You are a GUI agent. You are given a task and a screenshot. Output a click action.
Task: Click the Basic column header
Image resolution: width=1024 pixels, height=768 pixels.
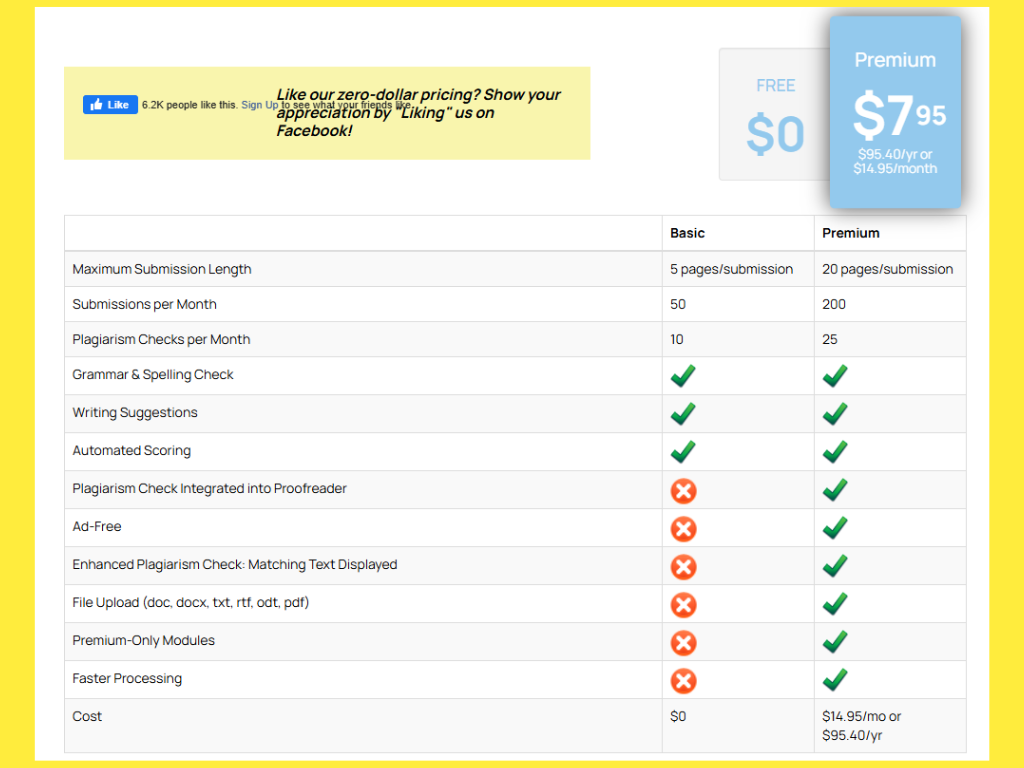click(x=687, y=233)
